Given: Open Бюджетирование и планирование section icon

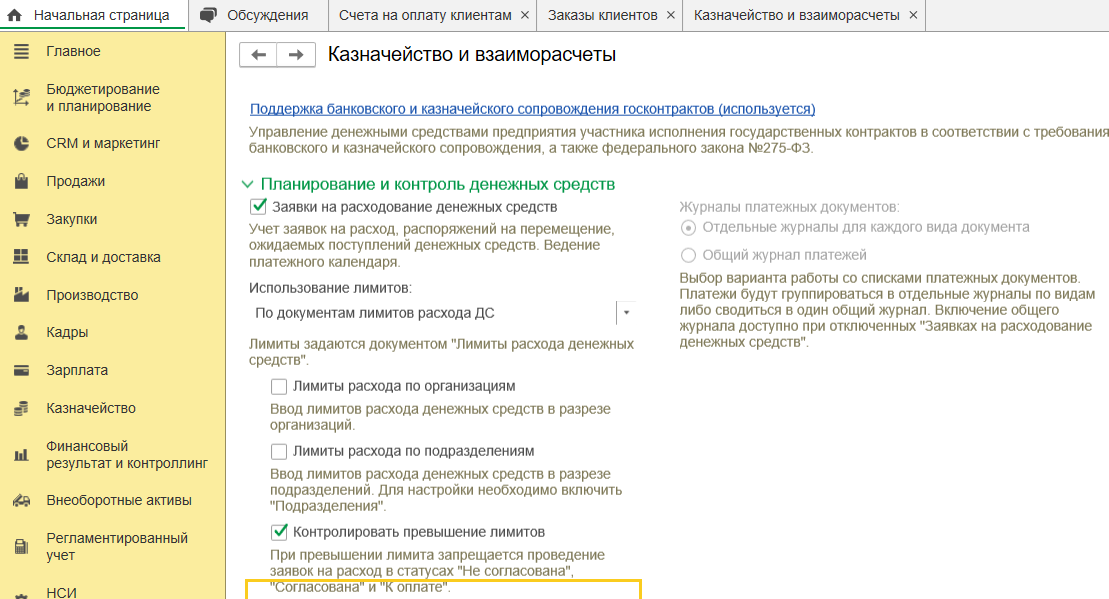Looking at the screenshot, I should click(21, 98).
